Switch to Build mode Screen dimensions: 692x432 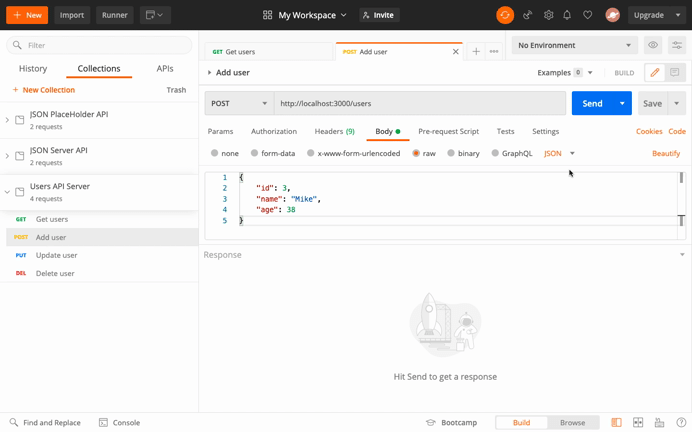(521, 422)
